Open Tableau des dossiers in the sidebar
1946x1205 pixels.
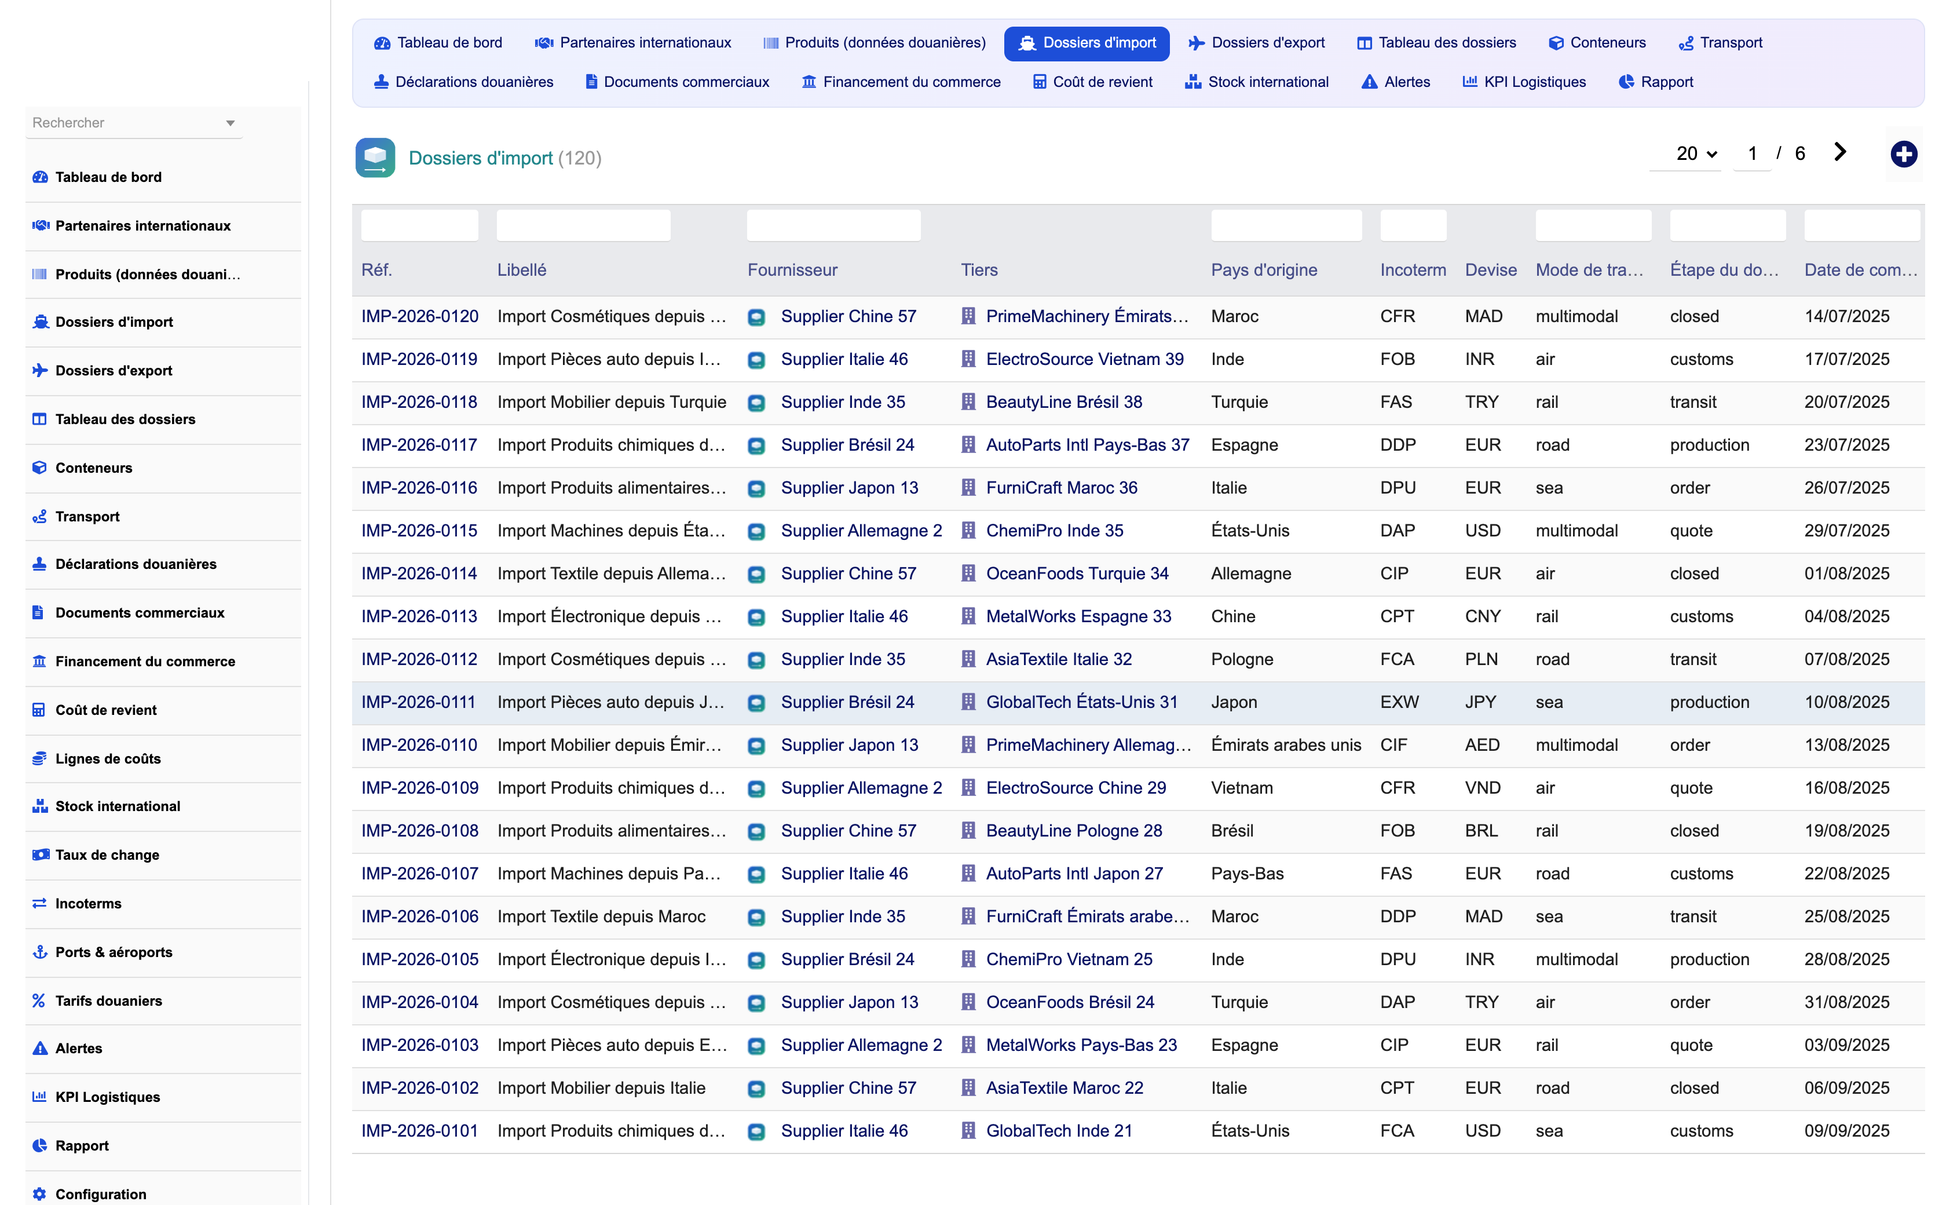coord(125,419)
